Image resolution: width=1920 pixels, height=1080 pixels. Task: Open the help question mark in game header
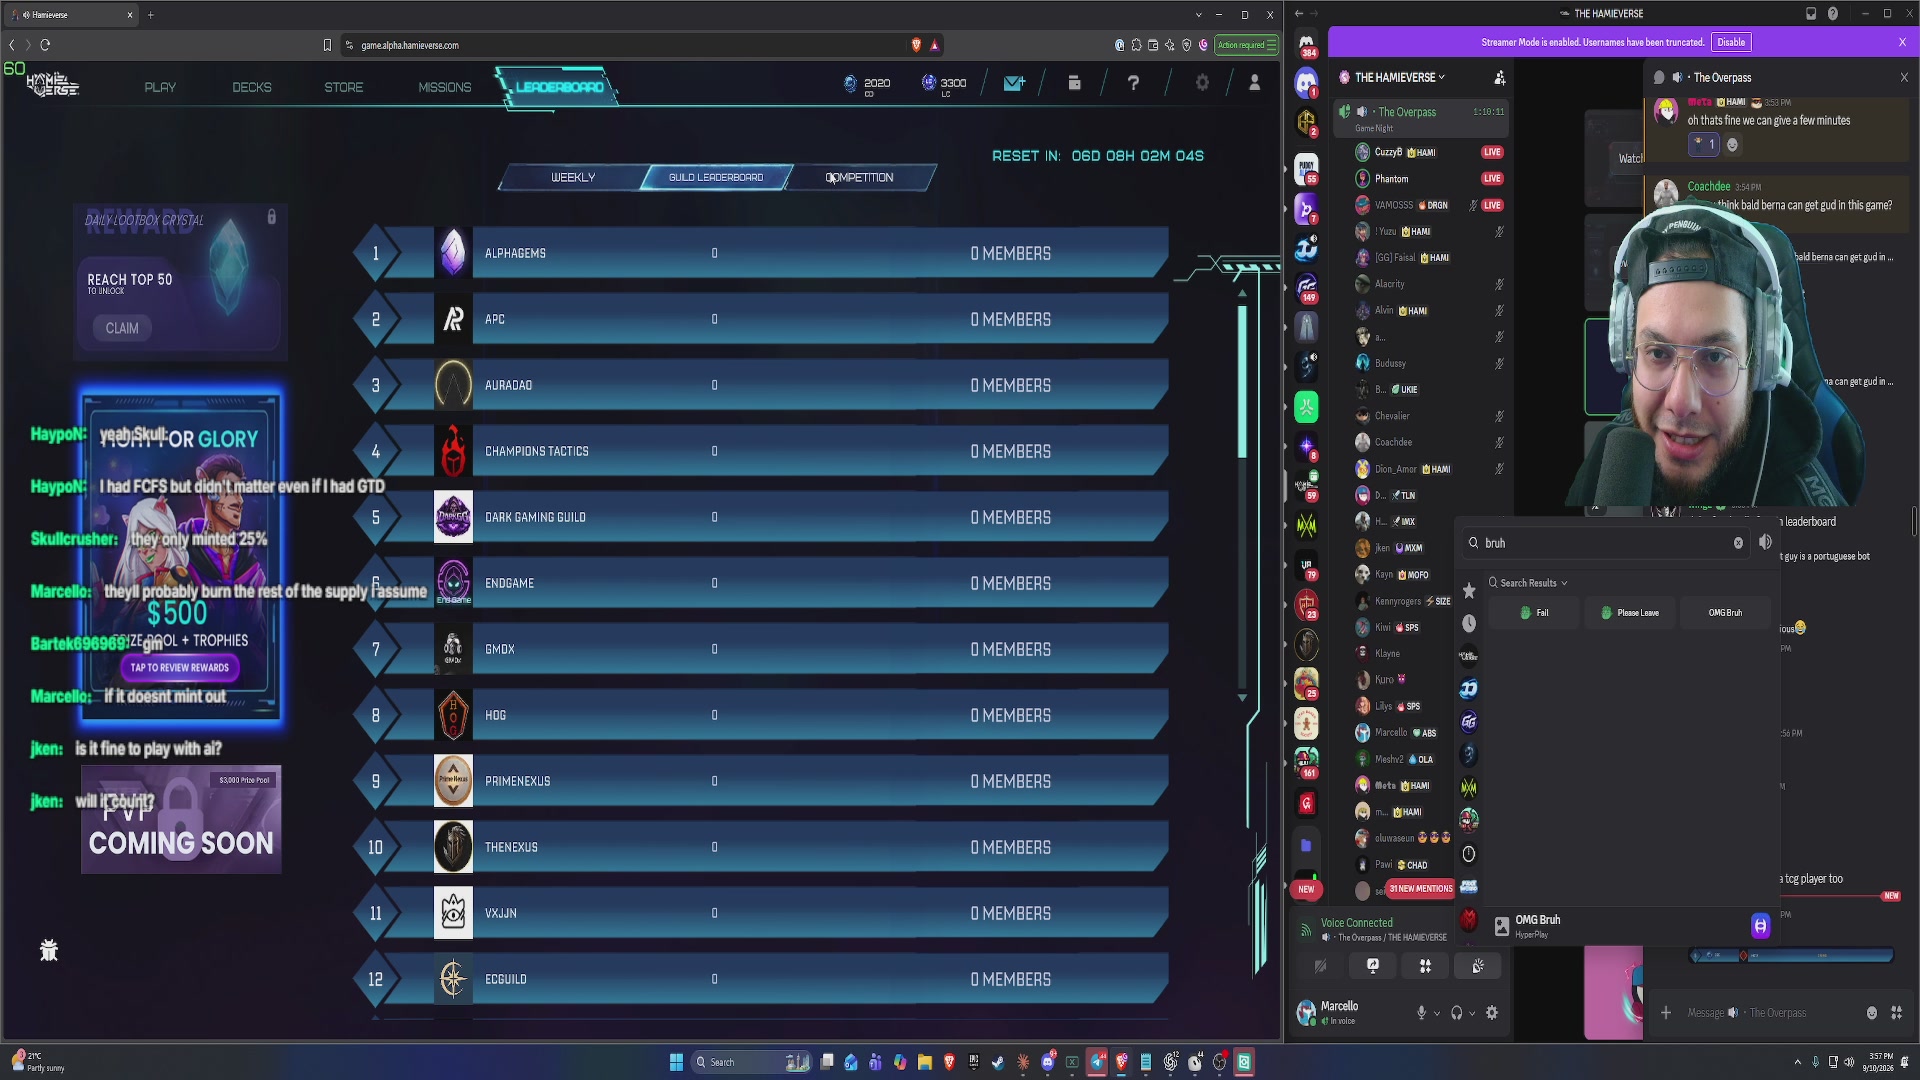click(x=1133, y=84)
